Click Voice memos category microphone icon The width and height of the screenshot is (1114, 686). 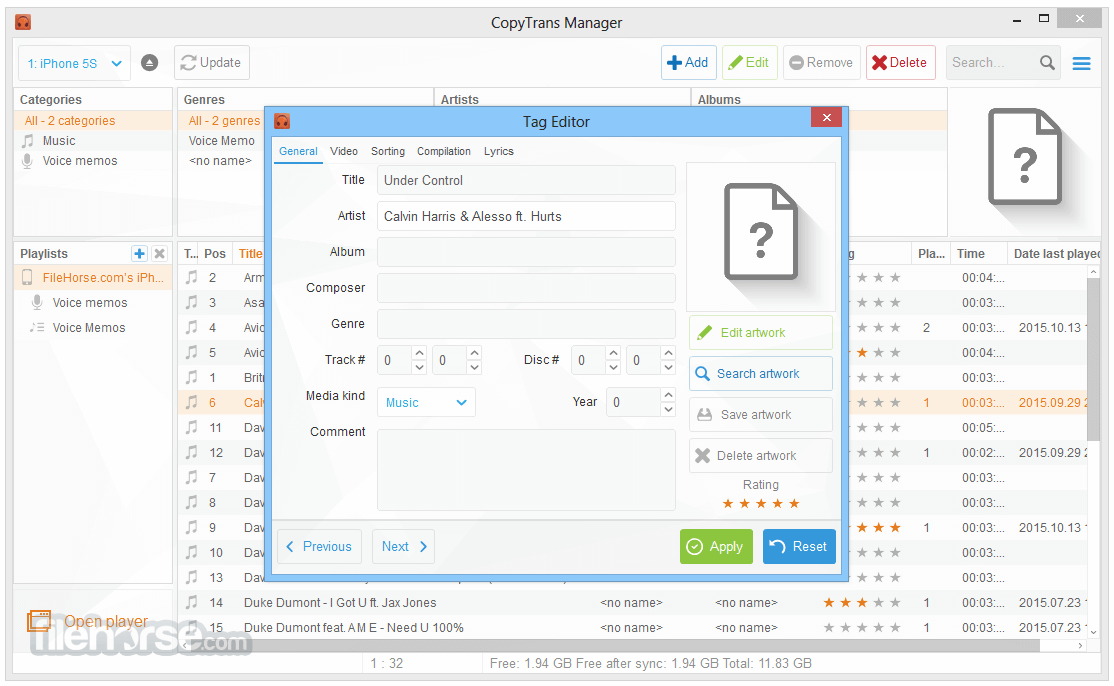point(28,161)
